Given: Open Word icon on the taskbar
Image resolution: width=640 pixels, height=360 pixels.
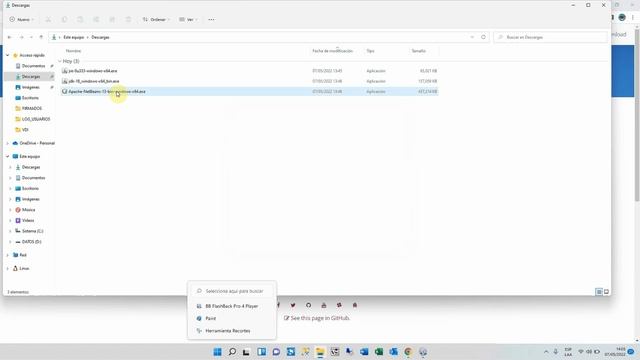Looking at the screenshot, I should click(x=364, y=352).
